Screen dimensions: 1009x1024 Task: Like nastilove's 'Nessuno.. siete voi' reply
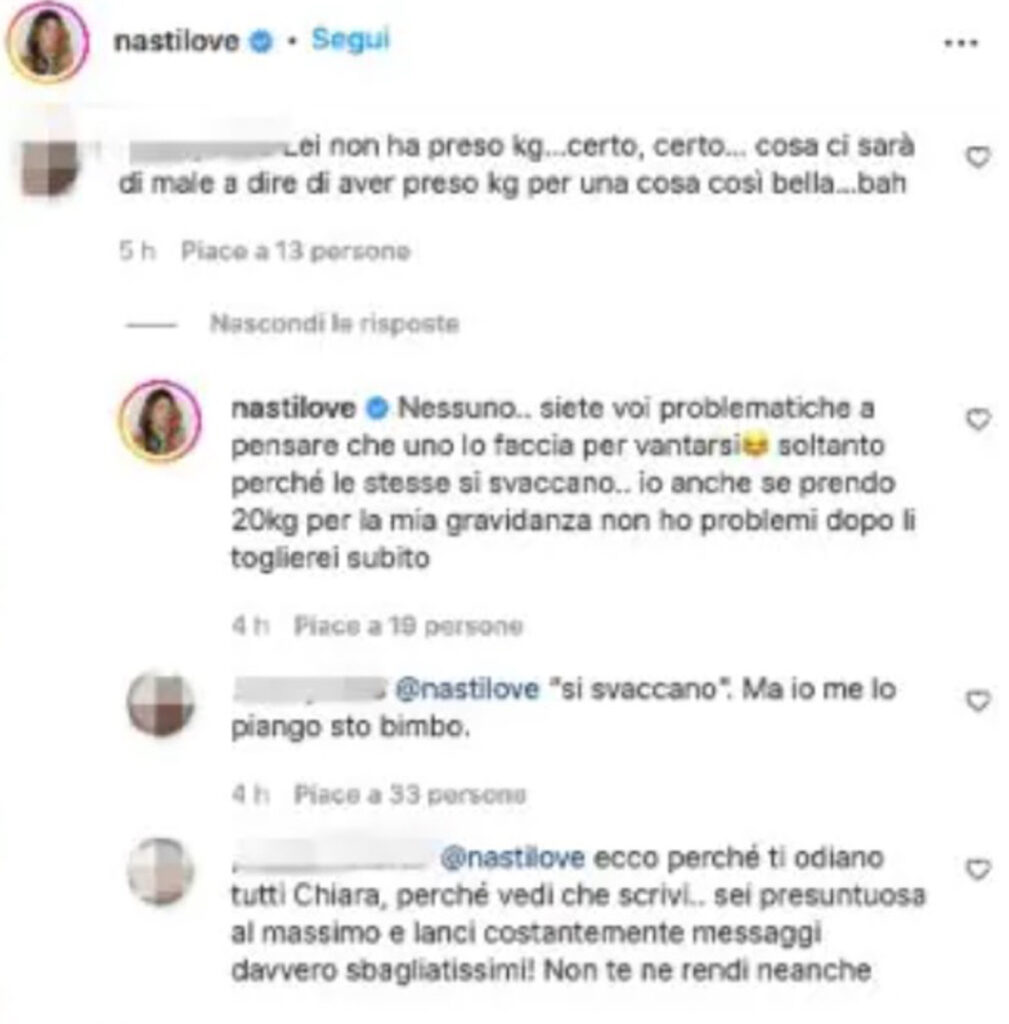click(x=978, y=419)
